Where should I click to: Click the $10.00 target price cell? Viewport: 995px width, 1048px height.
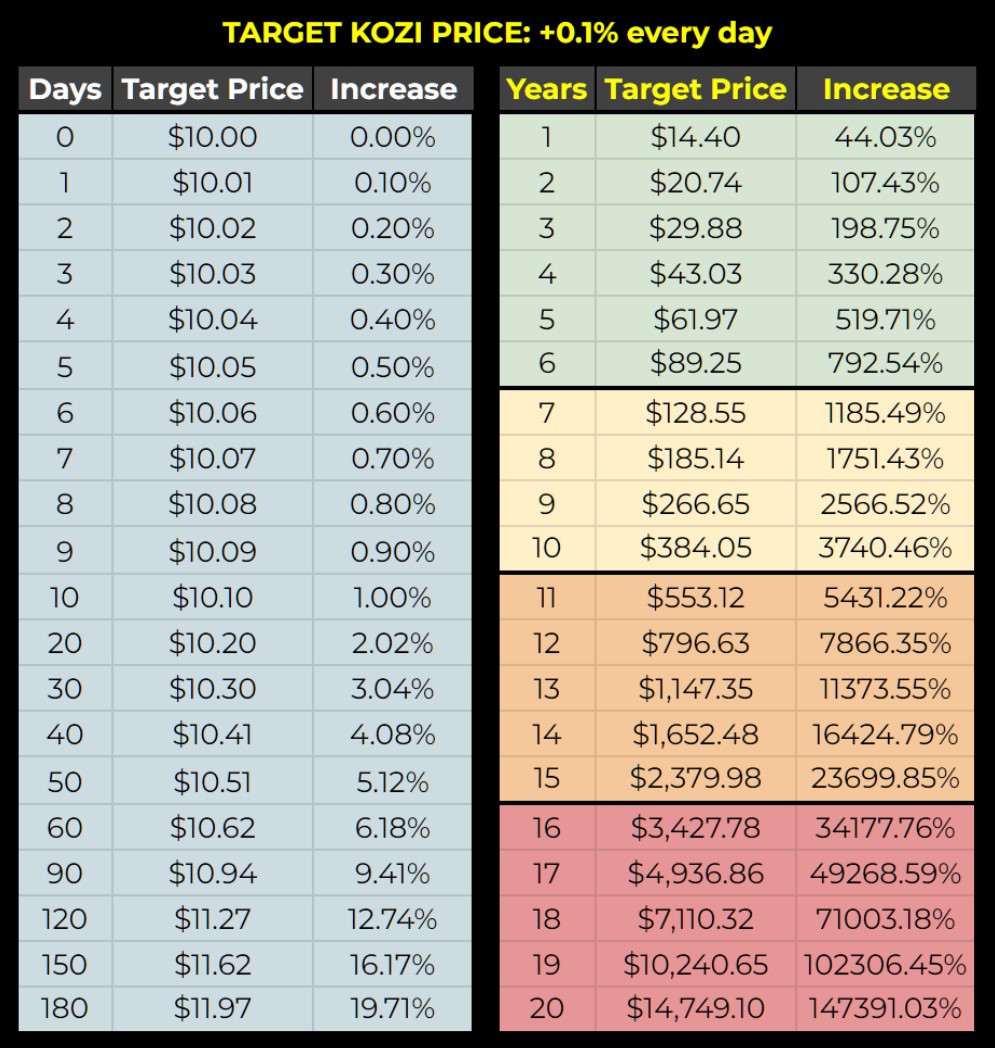click(213, 136)
